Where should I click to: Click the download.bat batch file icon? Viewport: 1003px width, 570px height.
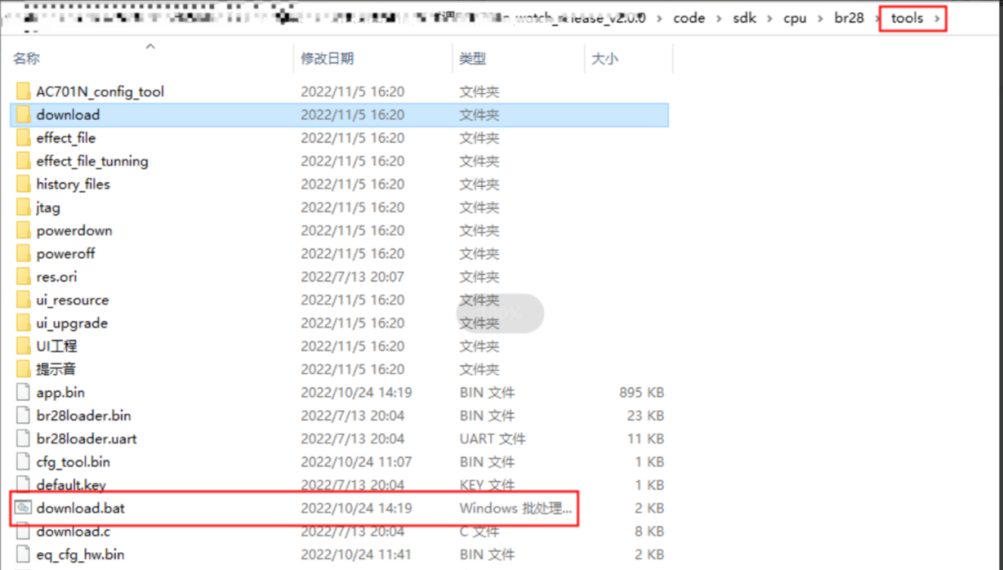[x=23, y=508]
